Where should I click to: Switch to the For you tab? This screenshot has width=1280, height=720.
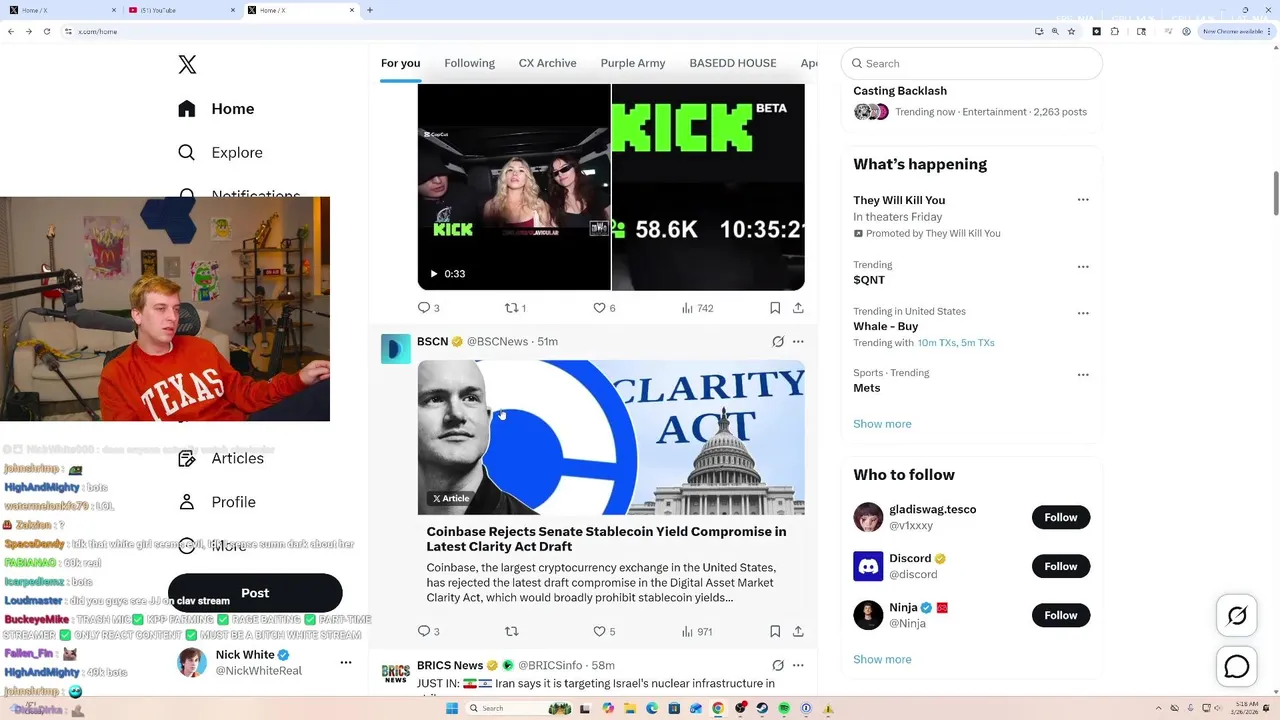(400, 63)
